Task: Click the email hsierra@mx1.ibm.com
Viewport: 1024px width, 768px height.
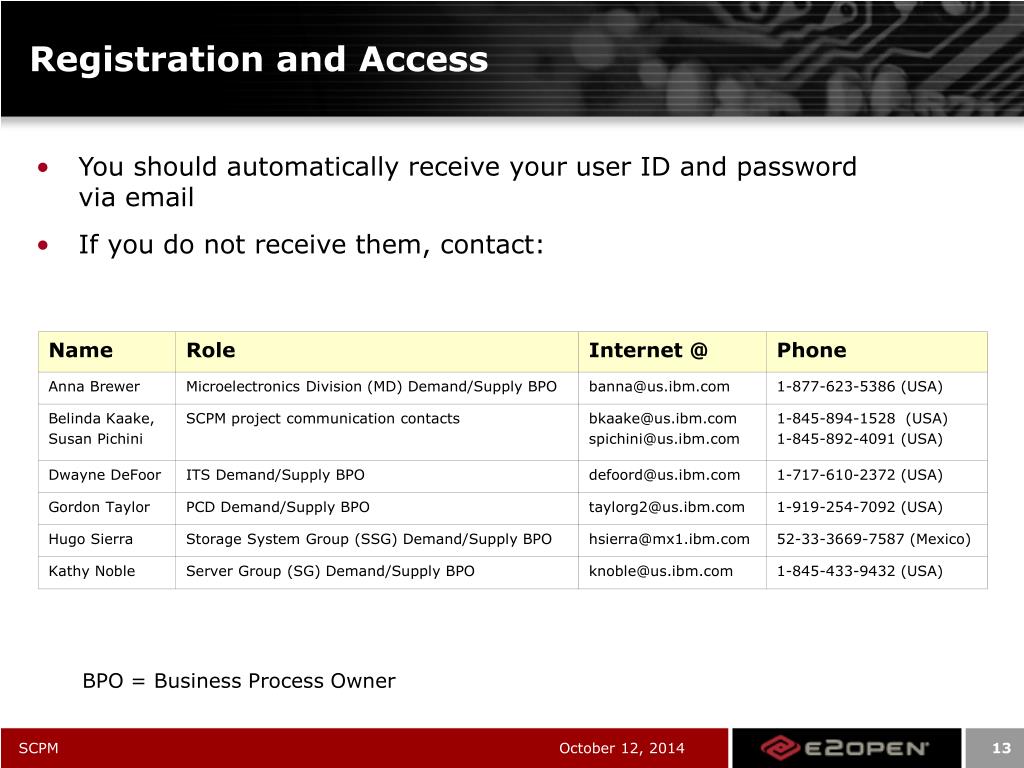Action: click(669, 539)
